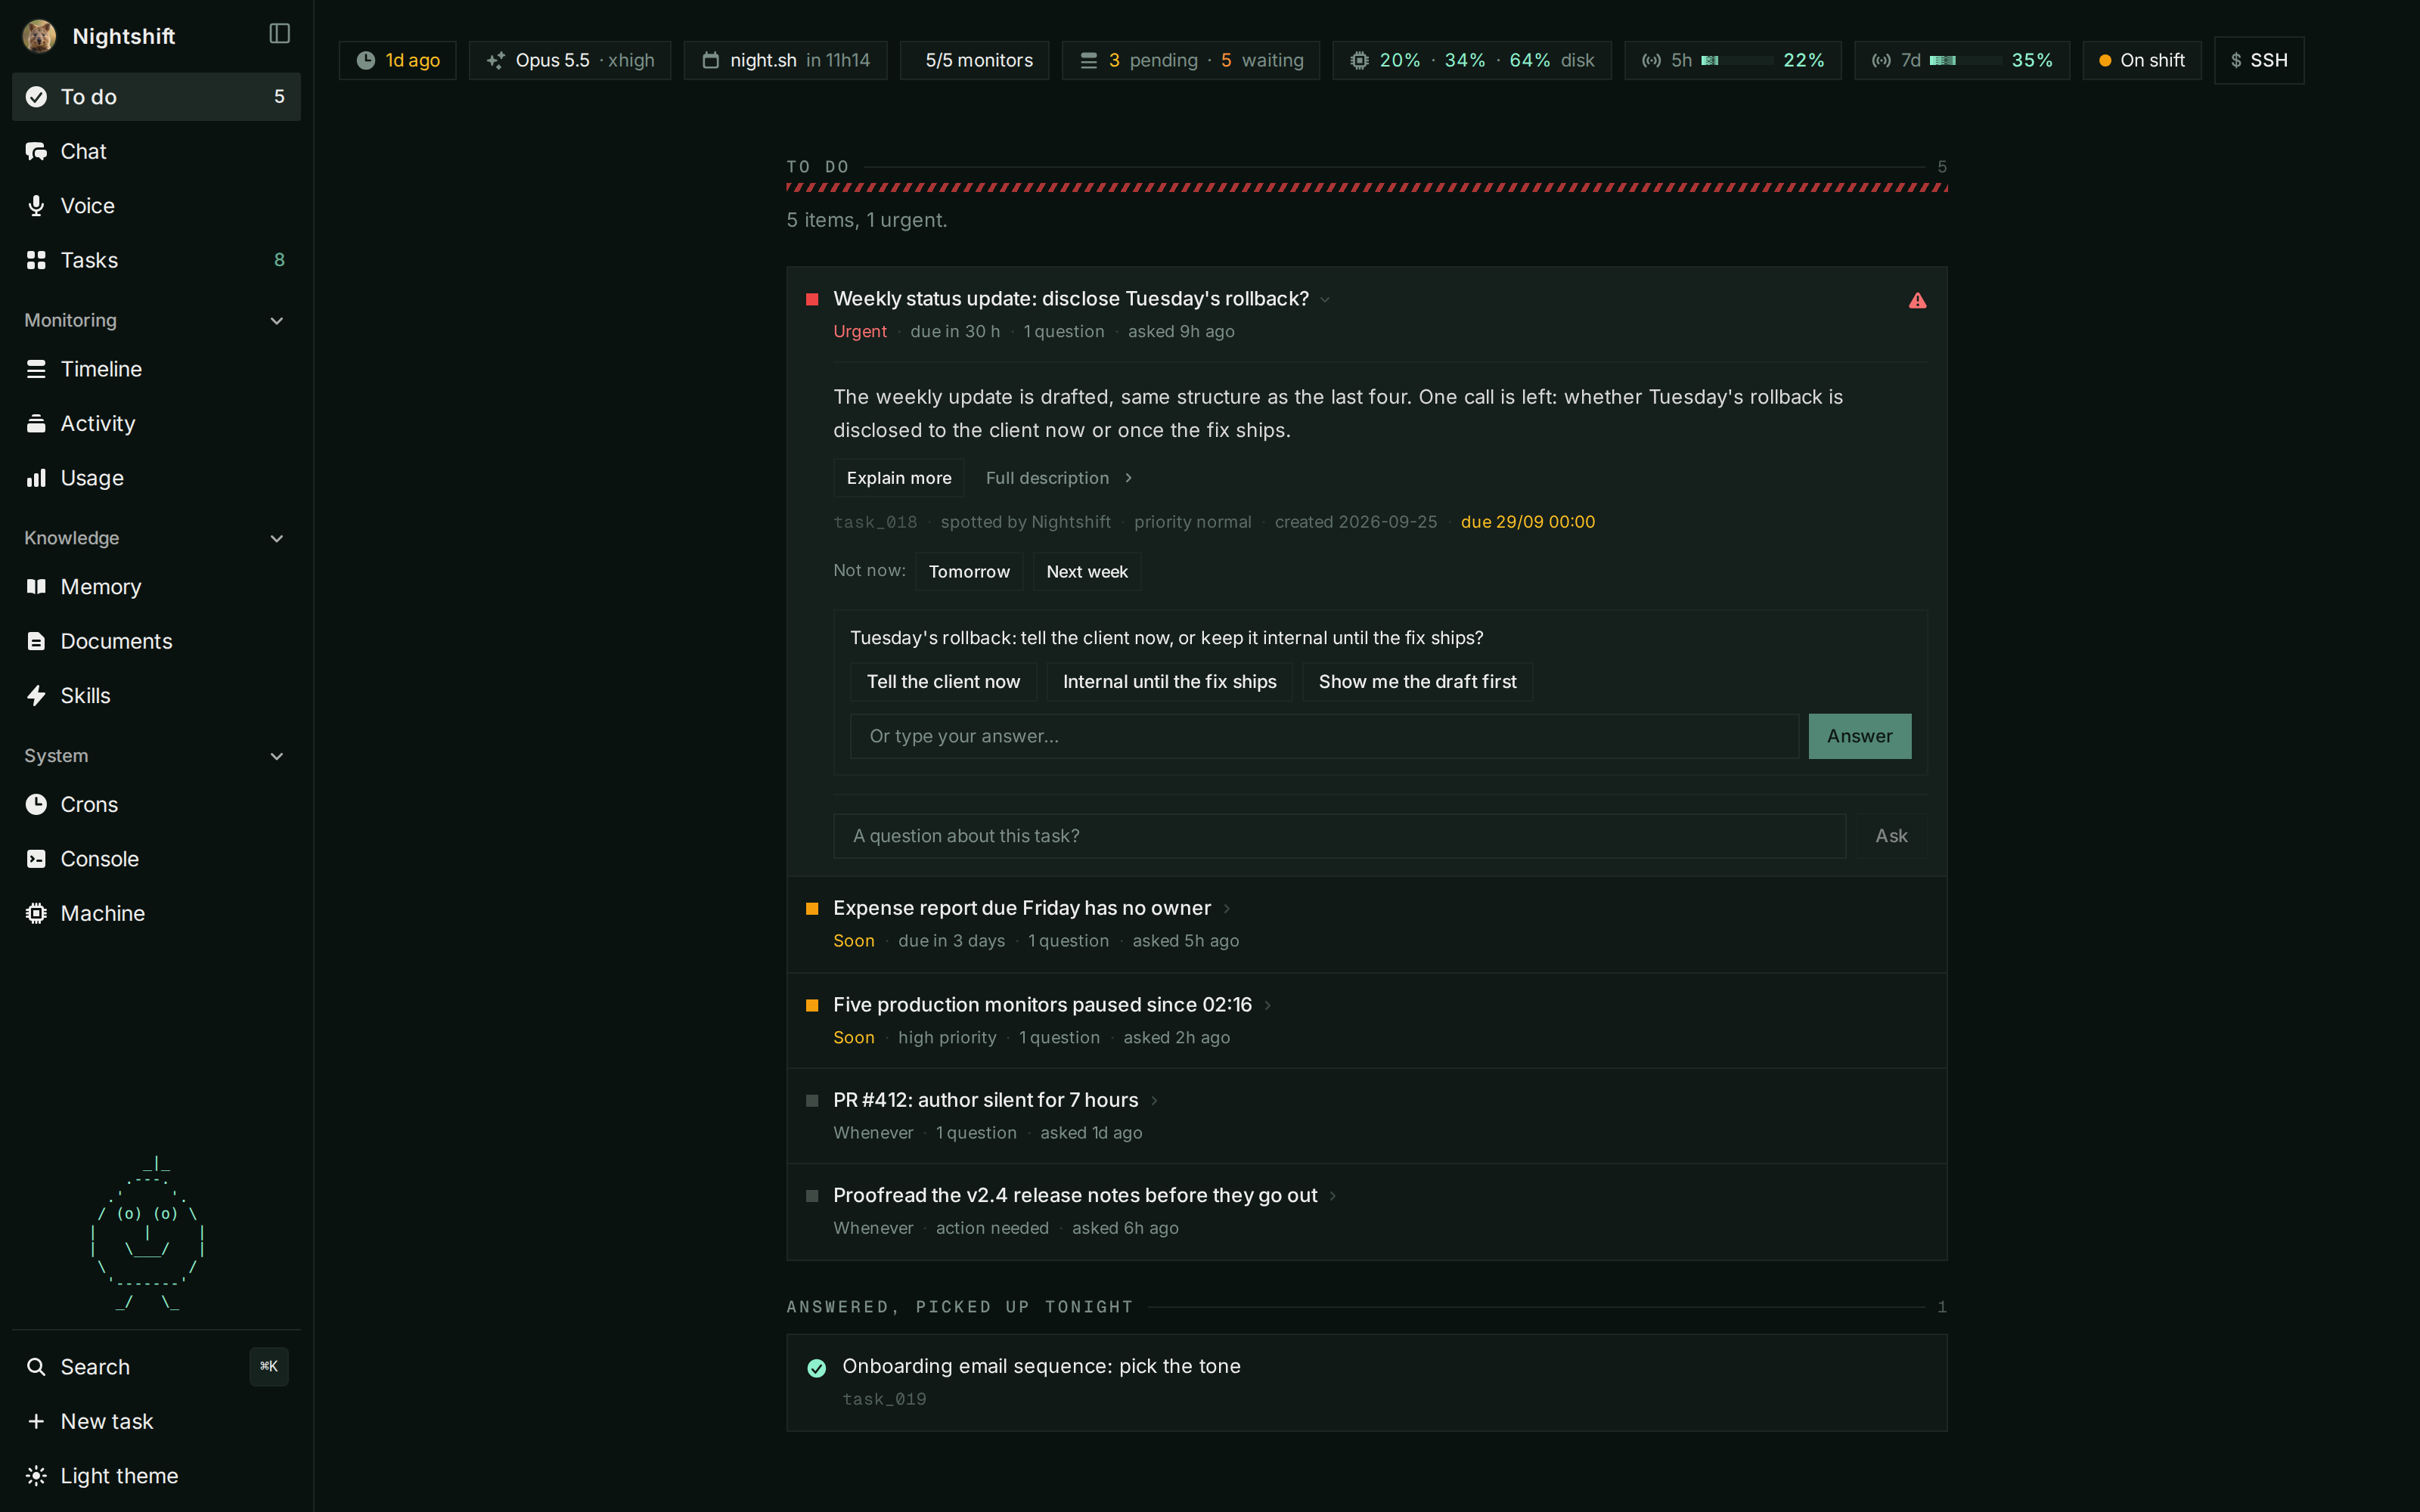Go to Tasks page
This screenshot has width=2420, height=1512.
point(156,260)
